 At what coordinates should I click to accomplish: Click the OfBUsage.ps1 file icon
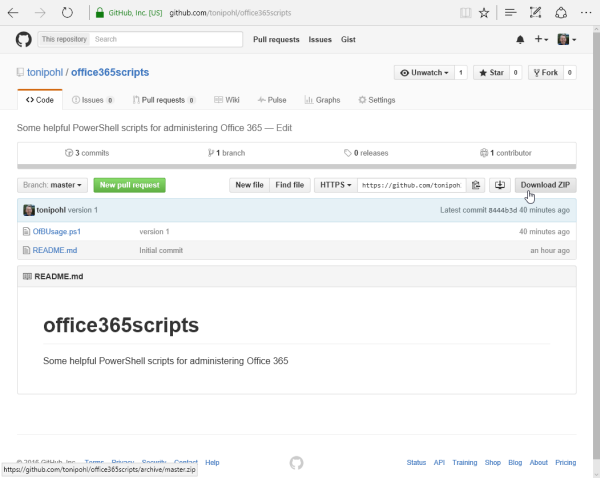[x=26, y=231]
